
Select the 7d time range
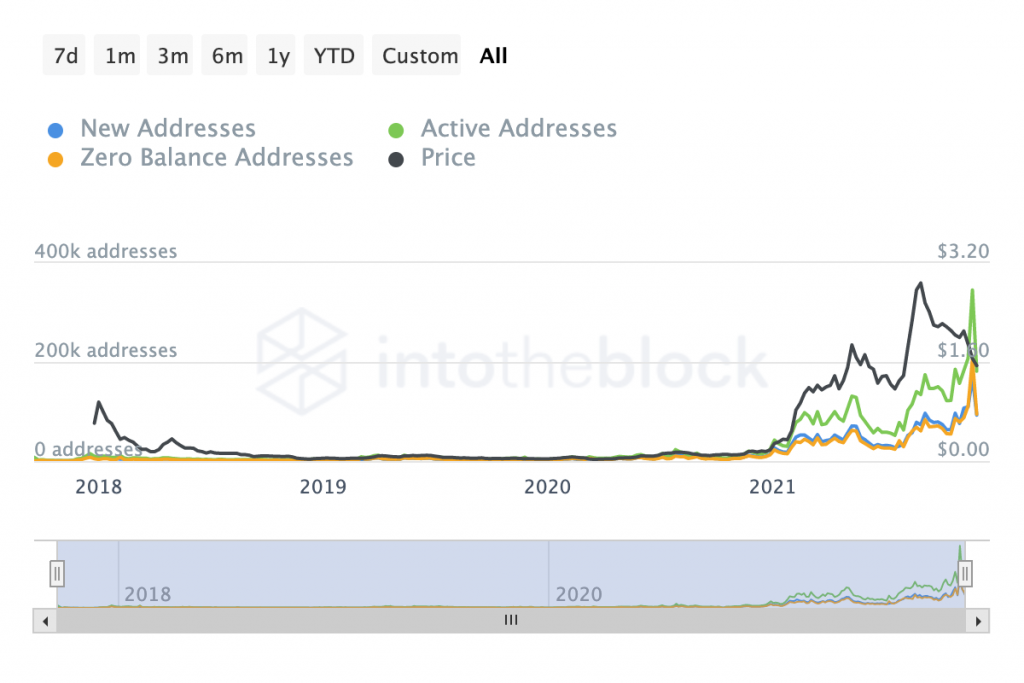coord(65,56)
